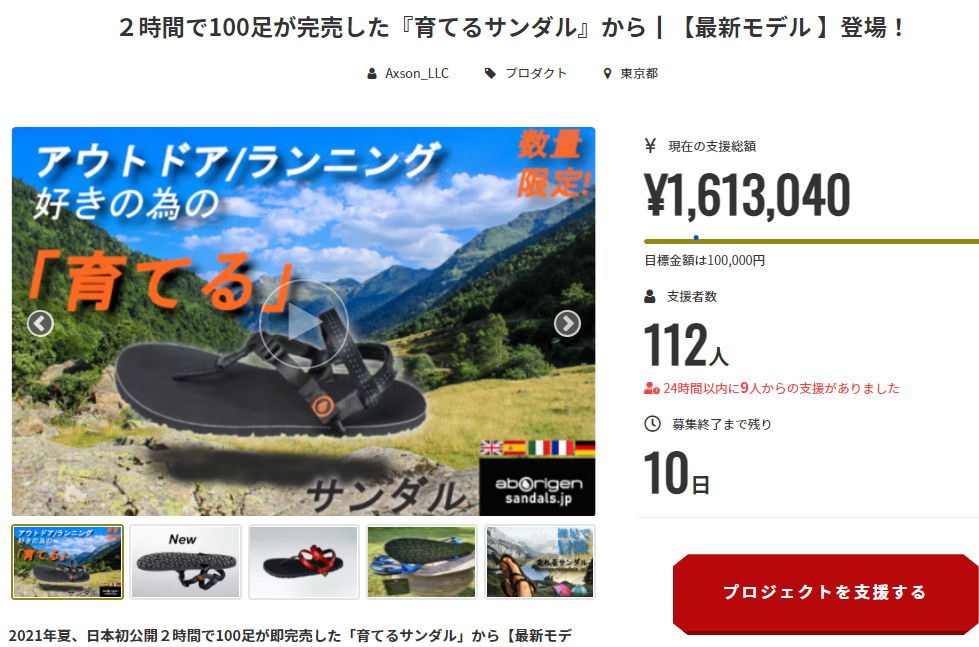Go to previous slide with left arrow
The width and height of the screenshot is (979, 647).
click(x=41, y=324)
